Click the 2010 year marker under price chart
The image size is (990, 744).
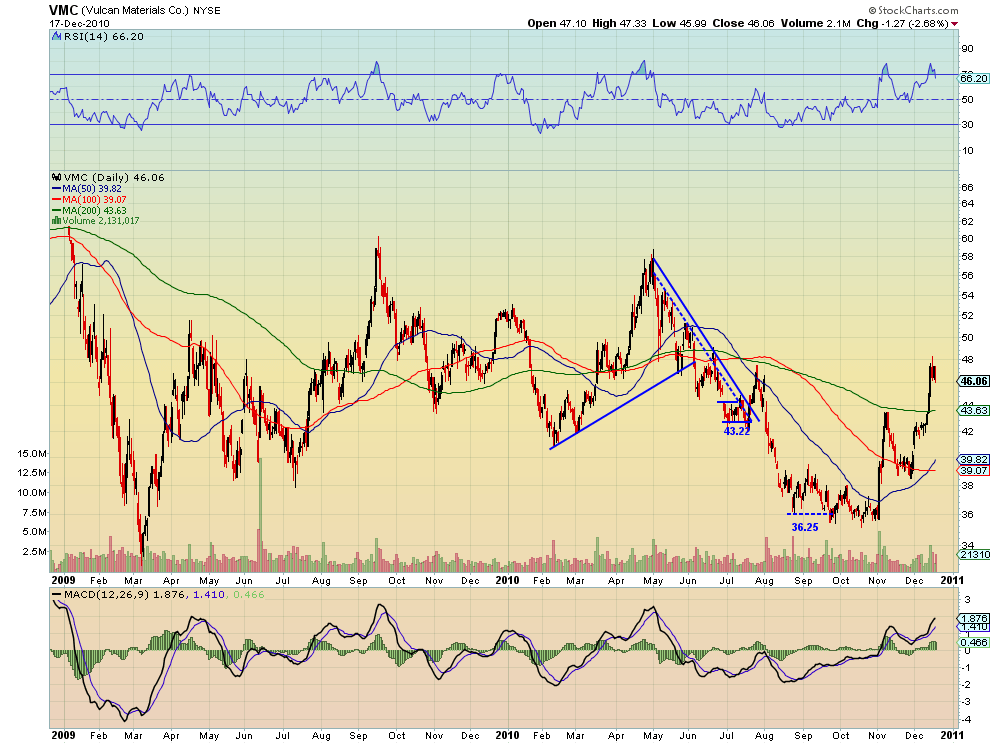click(x=508, y=580)
